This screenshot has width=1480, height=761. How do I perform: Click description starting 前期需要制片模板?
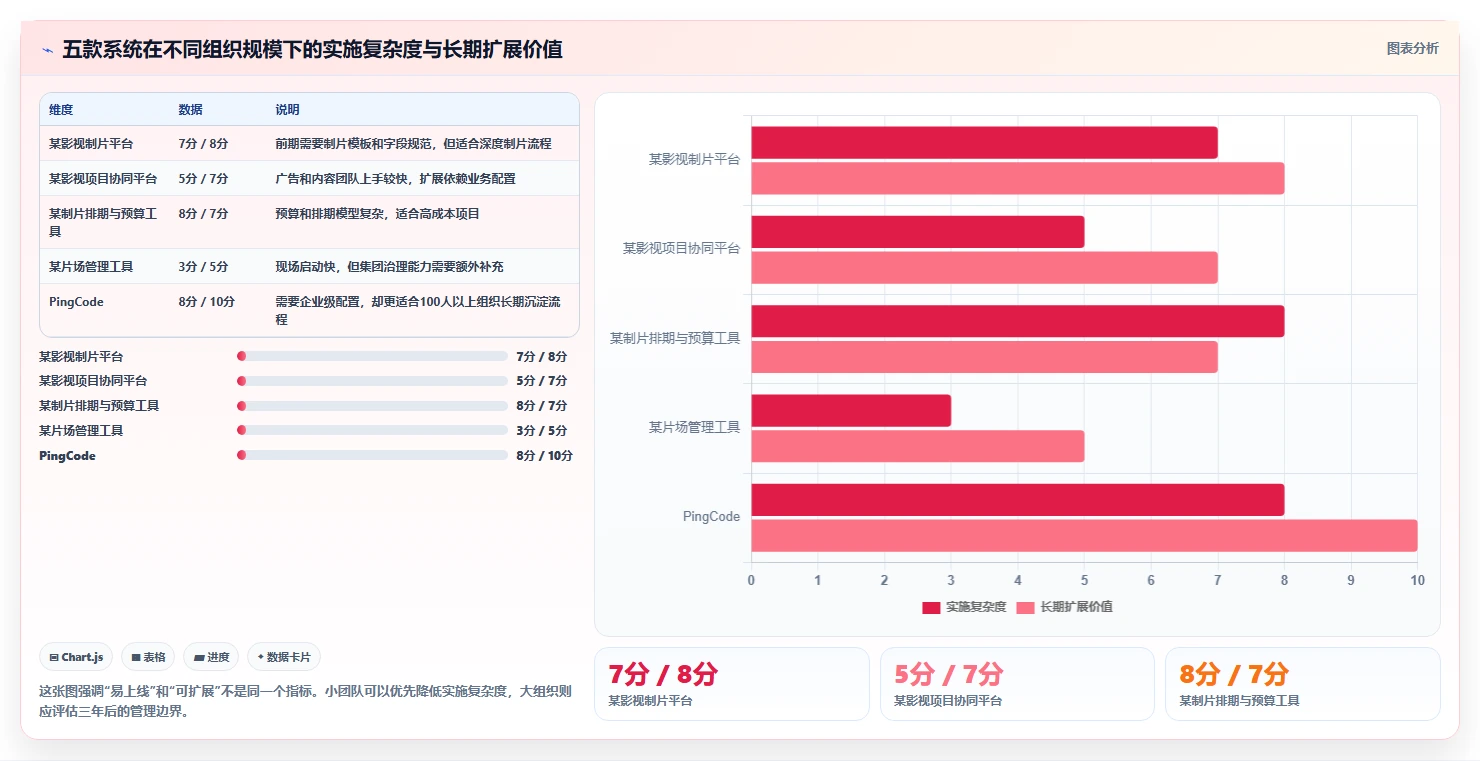413,144
